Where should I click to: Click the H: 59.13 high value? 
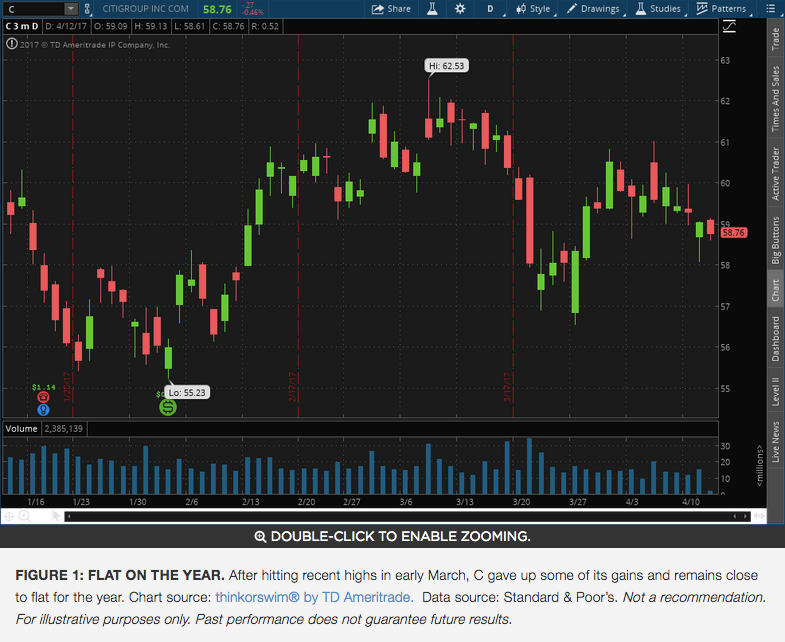point(151,26)
